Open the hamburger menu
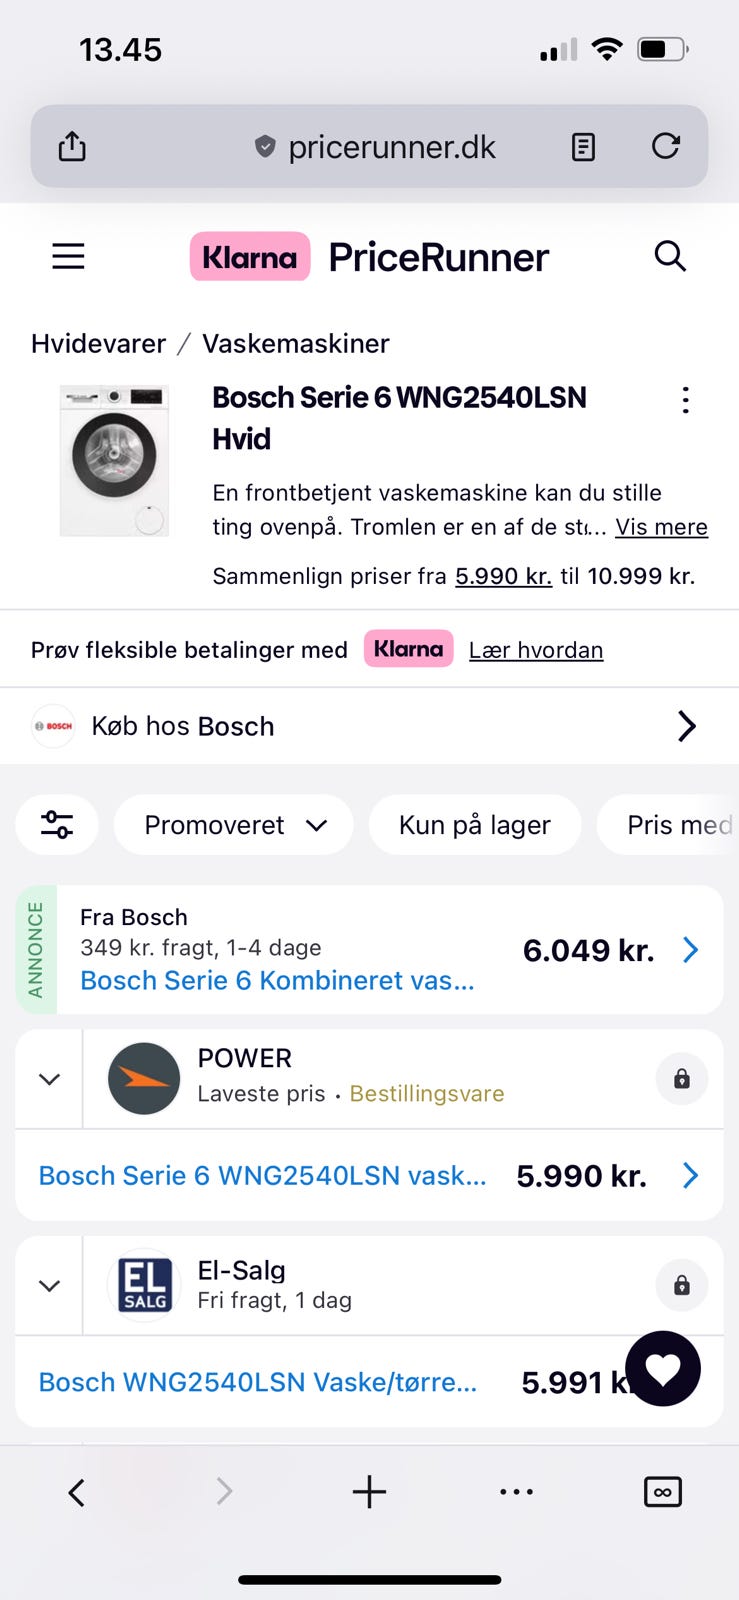Screen dimensions: 739x1600 (x=68, y=257)
